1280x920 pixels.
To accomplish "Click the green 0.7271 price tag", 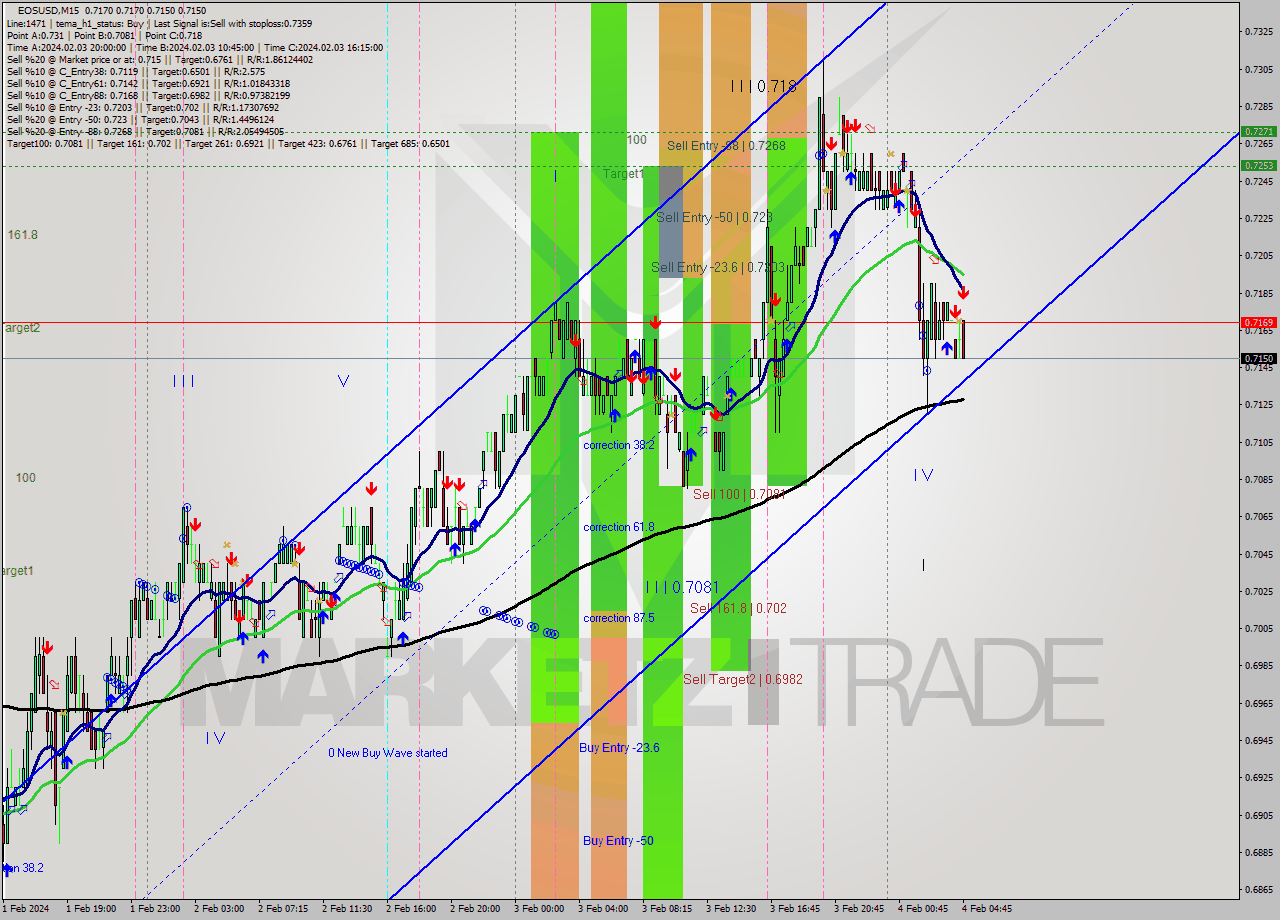I will click(x=1258, y=131).
